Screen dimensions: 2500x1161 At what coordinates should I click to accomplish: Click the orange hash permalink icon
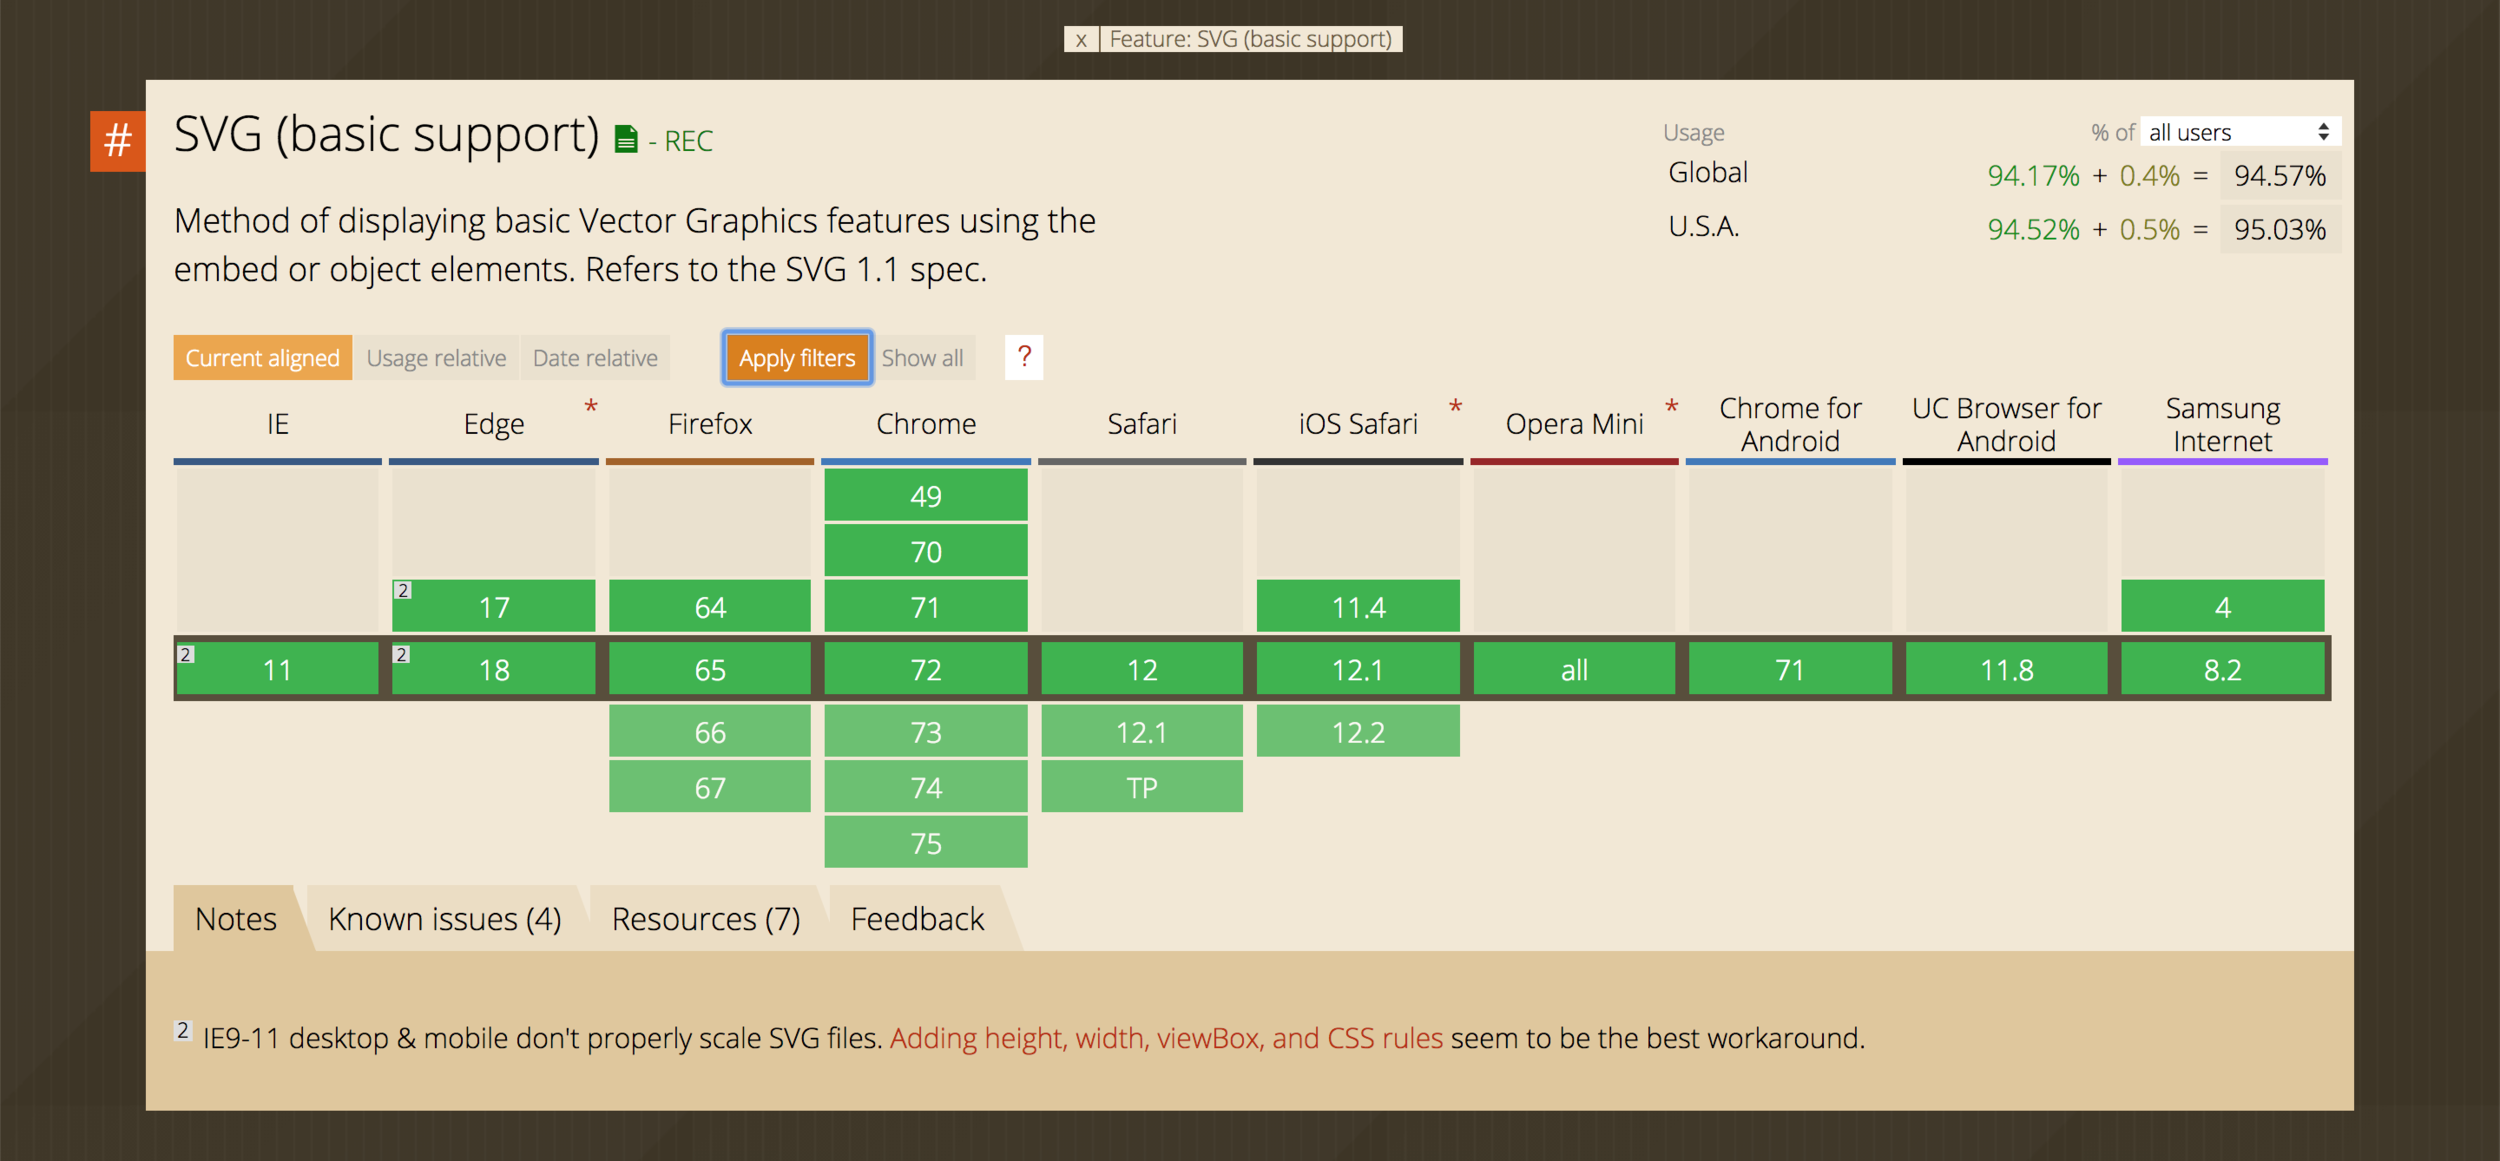[117, 141]
